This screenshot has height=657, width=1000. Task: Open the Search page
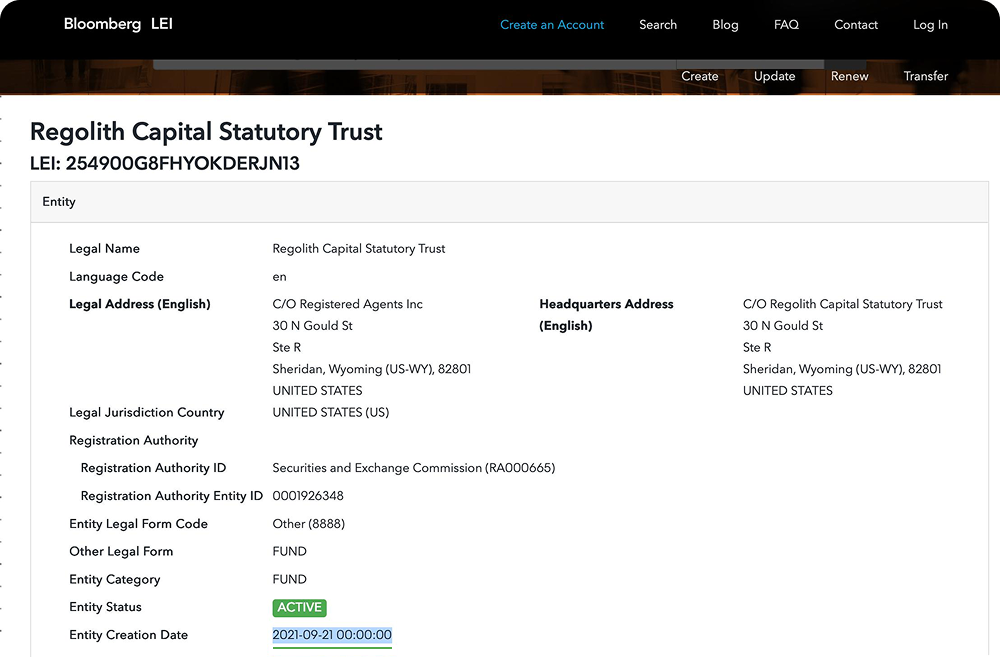(x=658, y=25)
